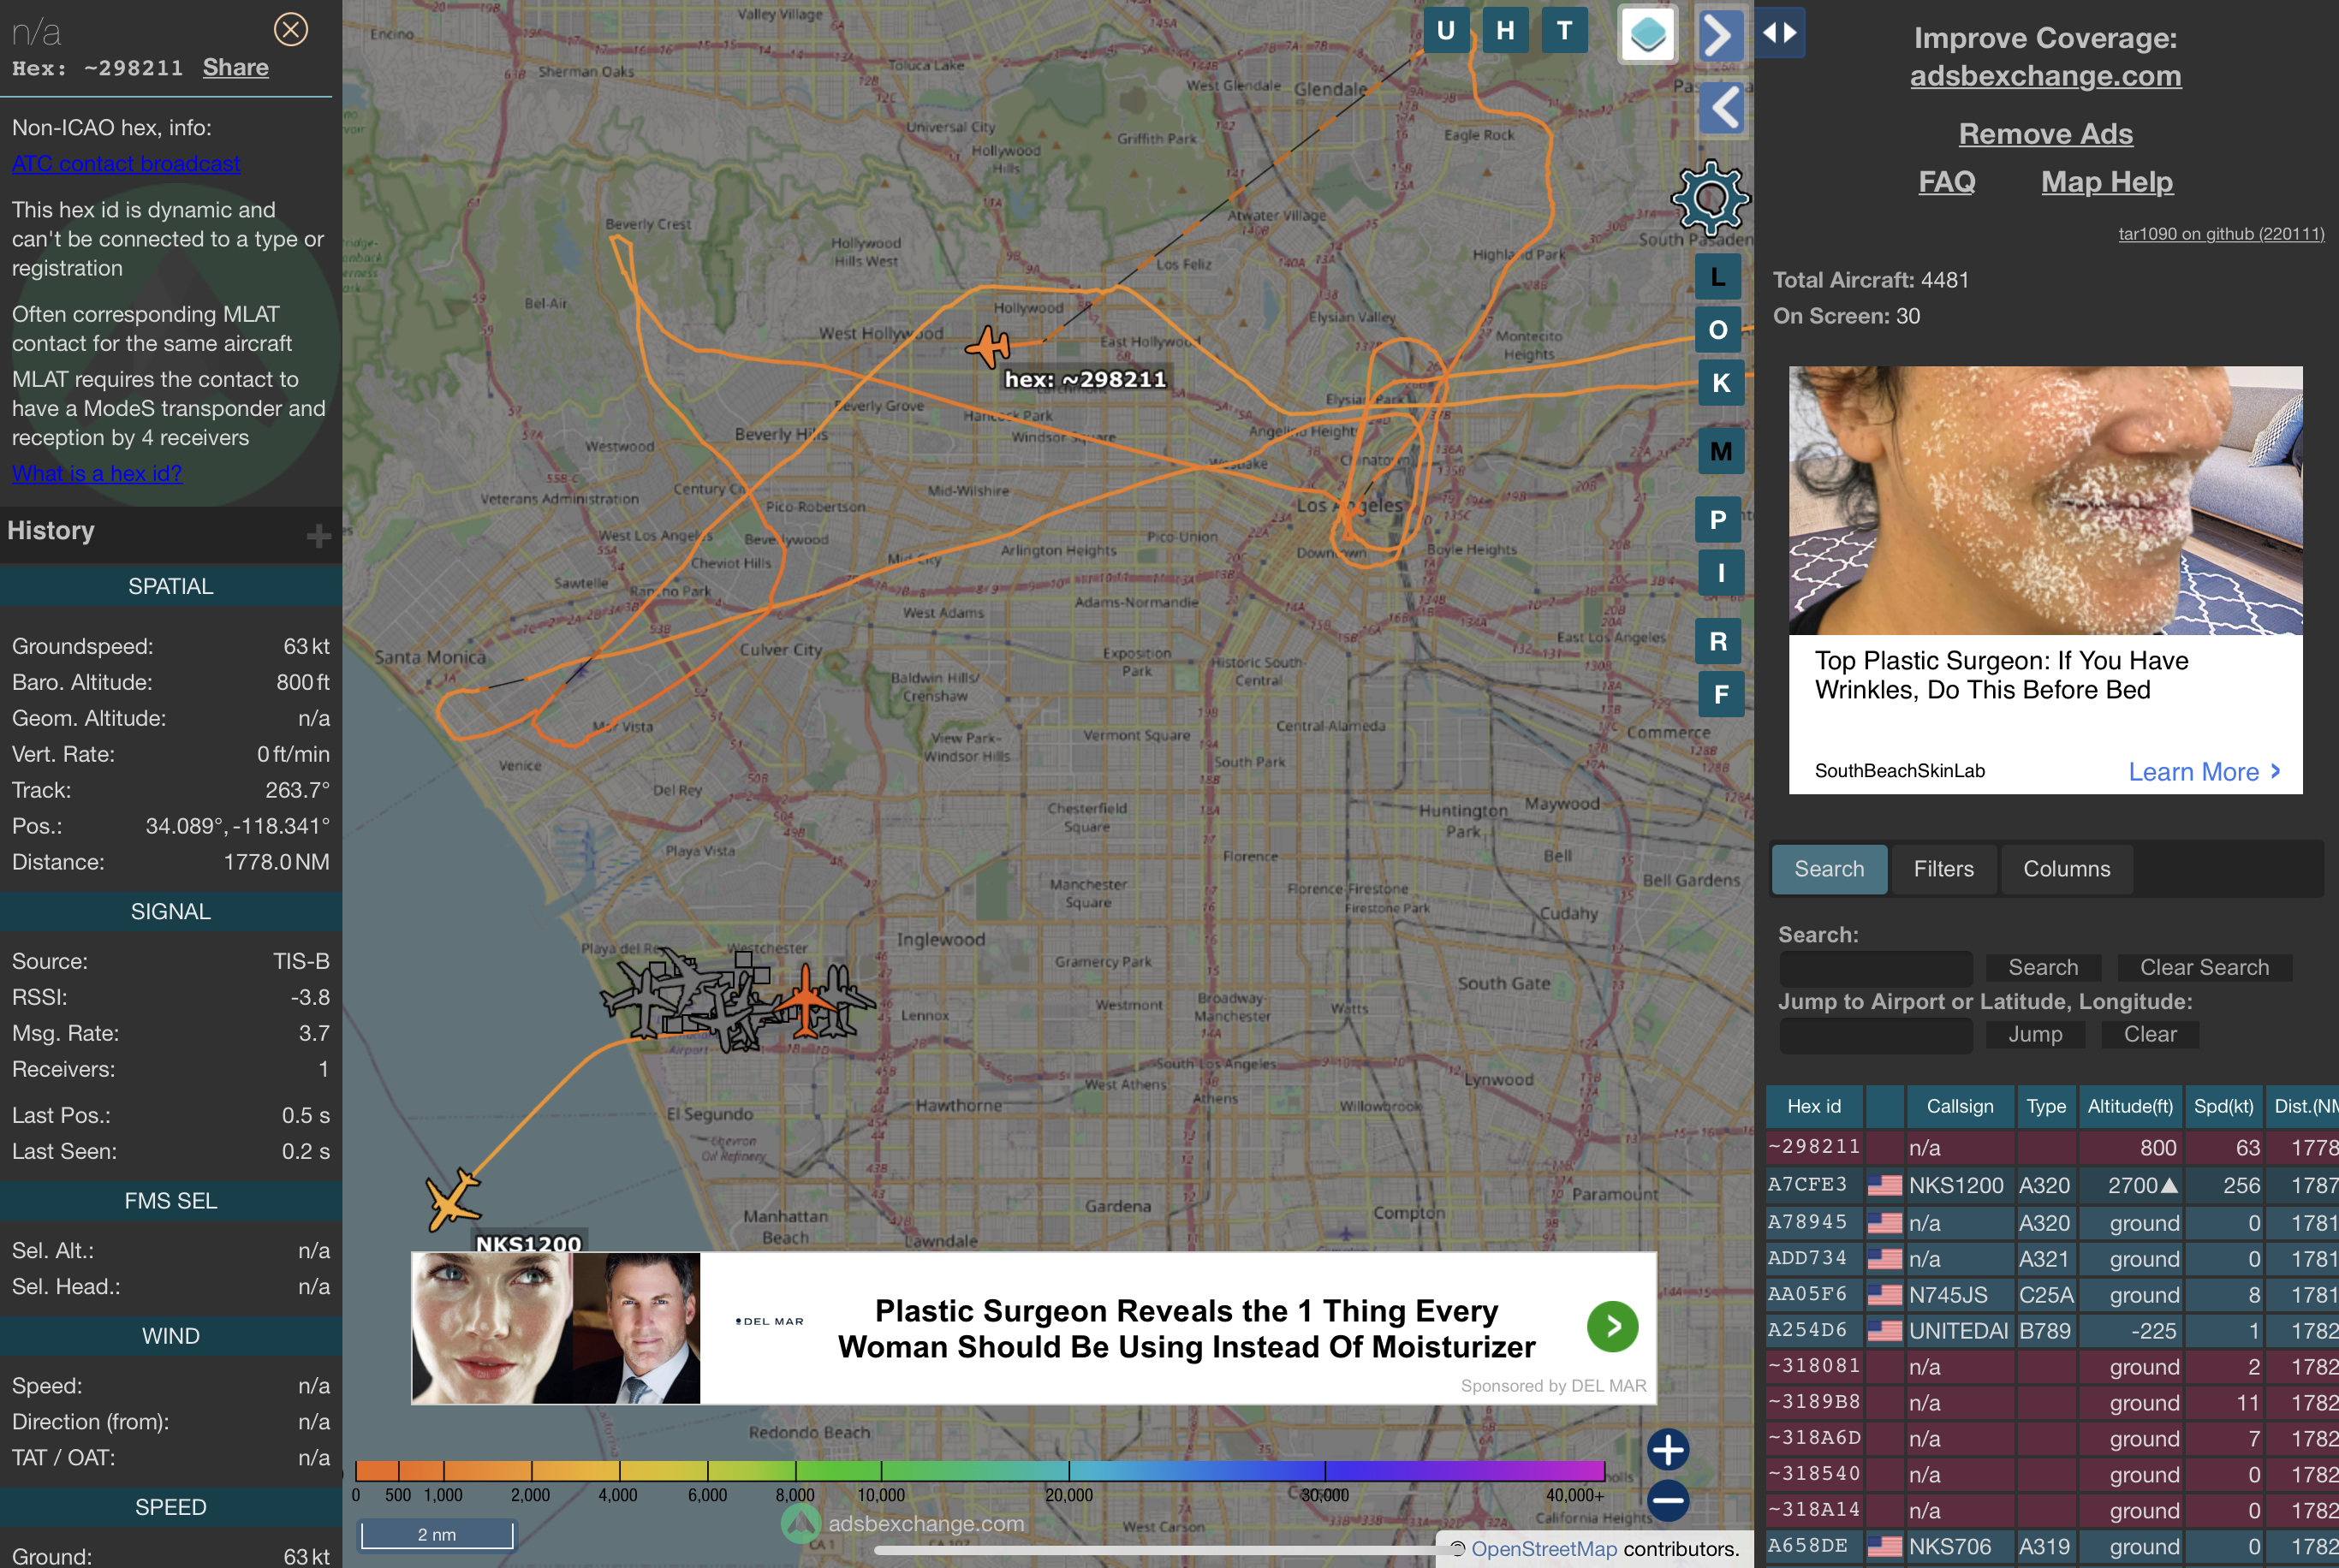Toggle the T map button
Viewport: 2339px width, 1568px height.
pos(1564,30)
